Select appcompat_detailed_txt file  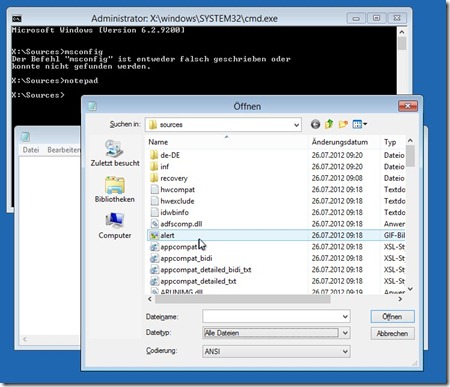[x=198, y=281]
